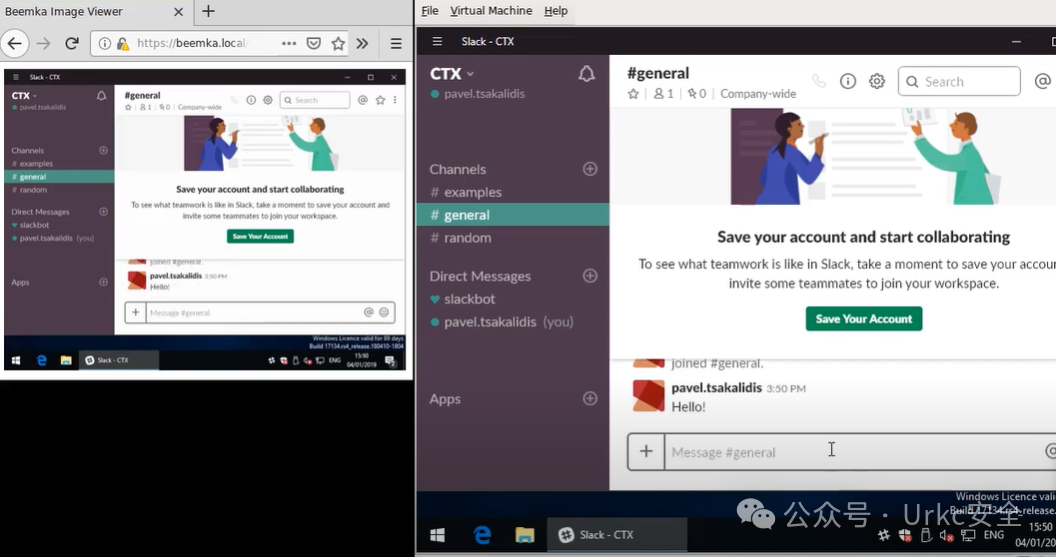Add a channel with Channels plus icon
Viewport: 1056px width, 557px height.
[x=590, y=169]
